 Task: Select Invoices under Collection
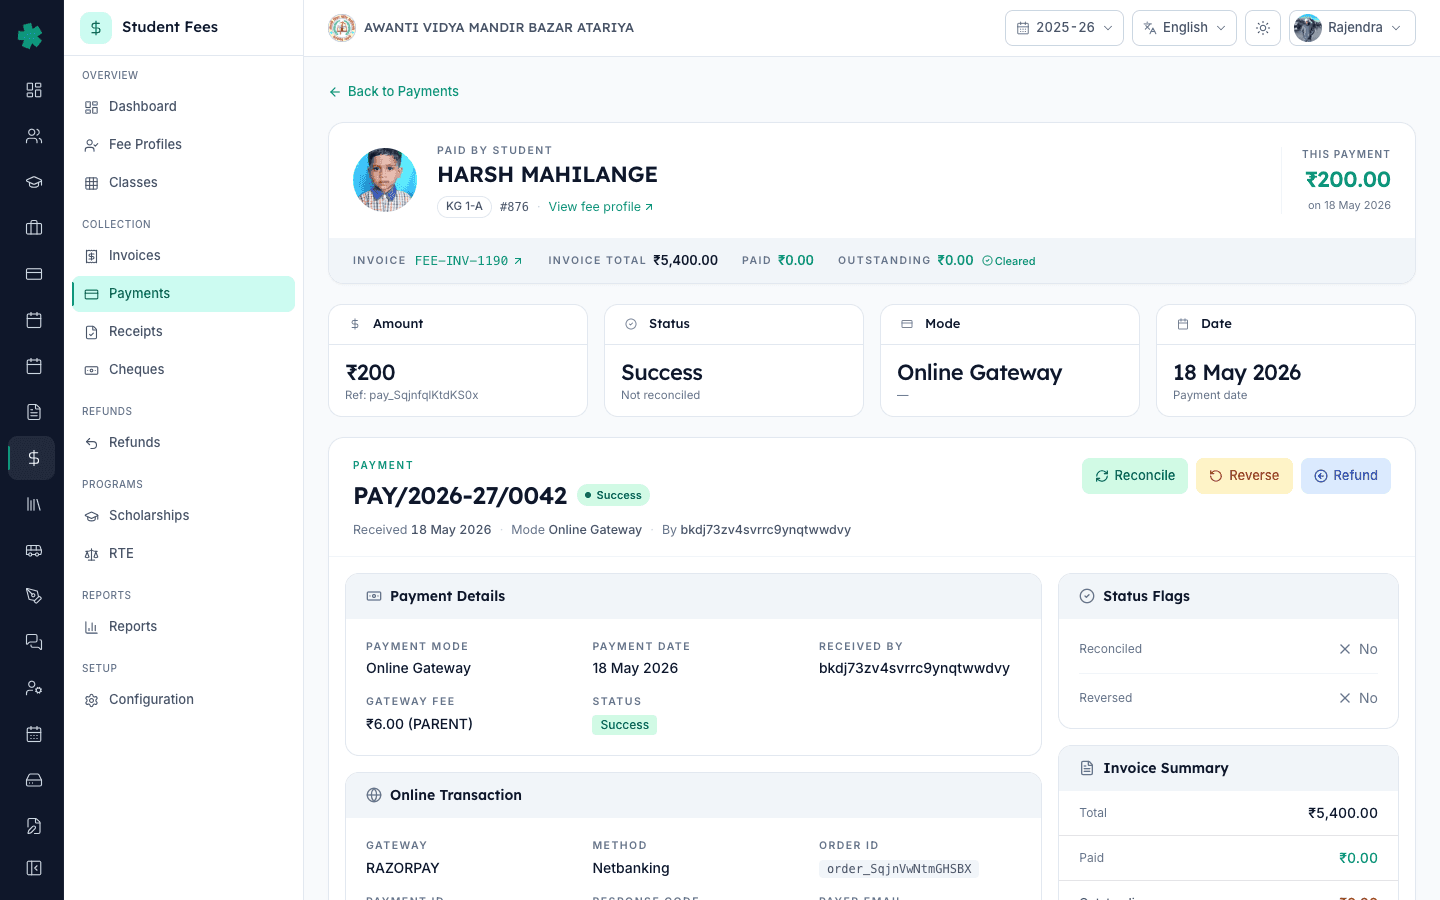pos(183,256)
